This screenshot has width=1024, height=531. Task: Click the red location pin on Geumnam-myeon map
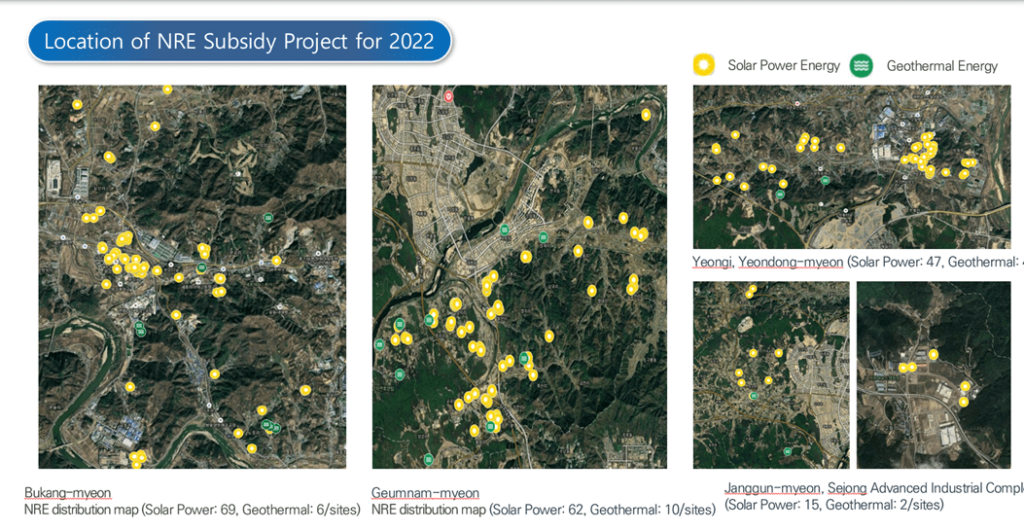click(449, 97)
